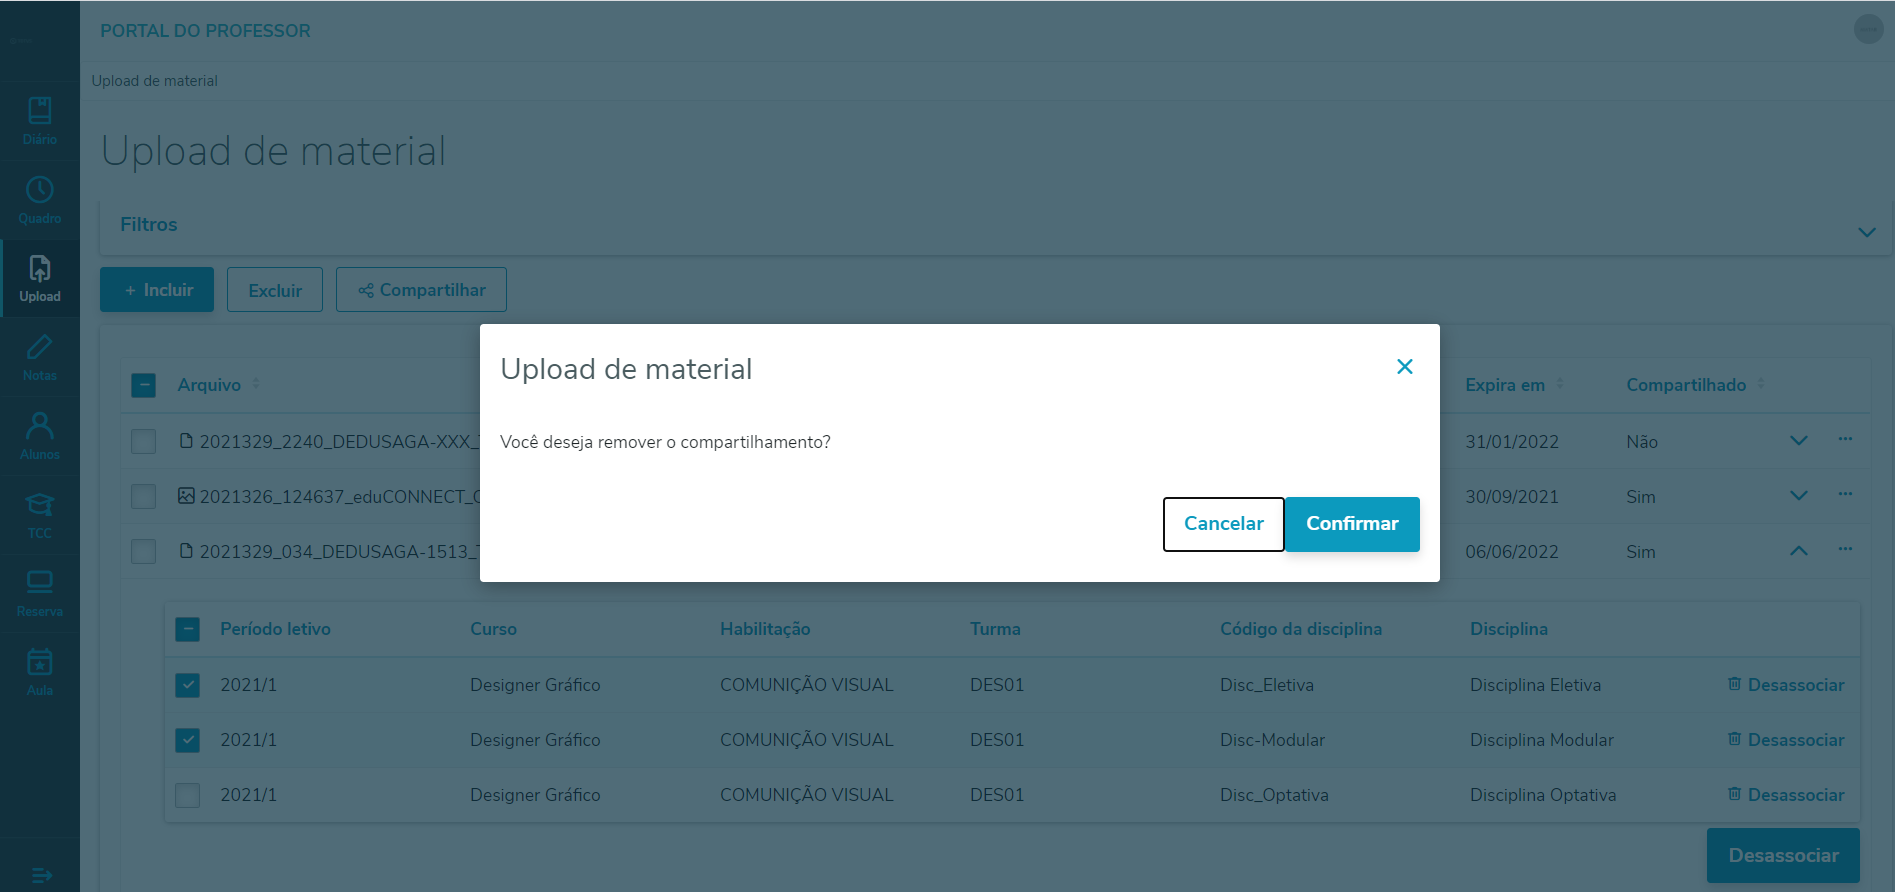Confirm removing the sharing
Image resolution: width=1895 pixels, height=892 pixels.
[x=1351, y=524]
